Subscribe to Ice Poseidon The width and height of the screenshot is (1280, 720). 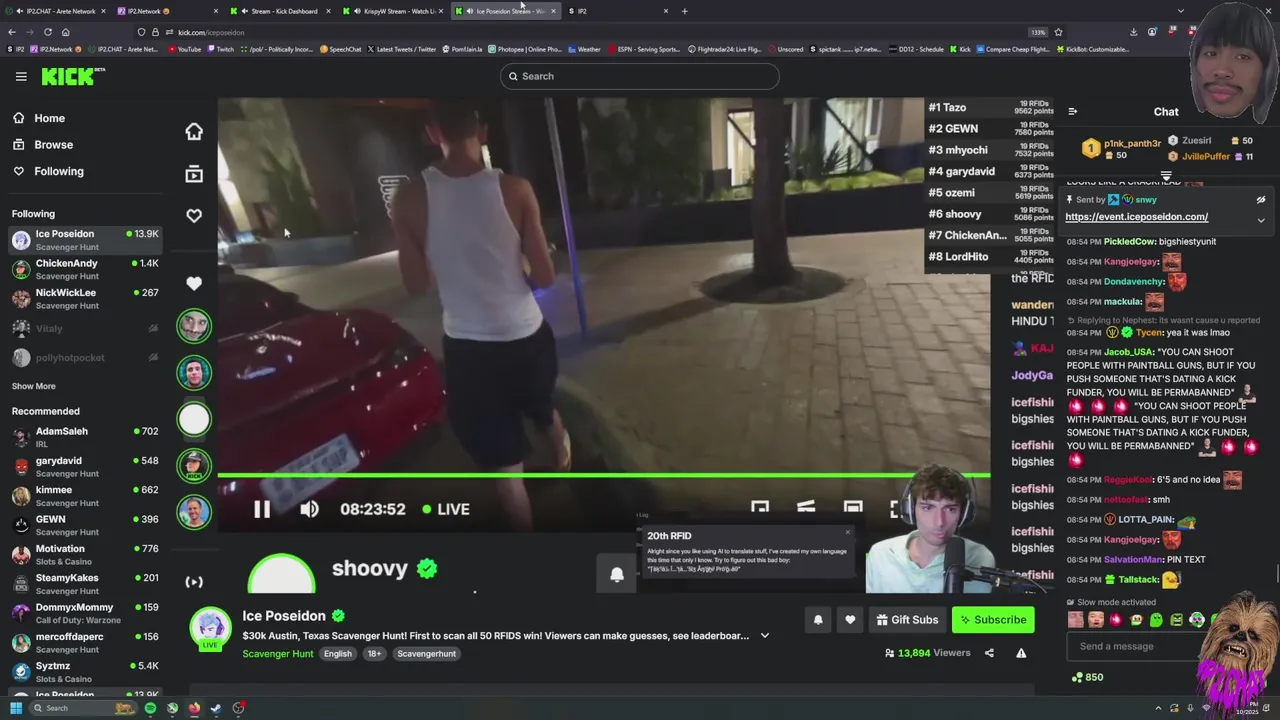click(x=993, y=620)
